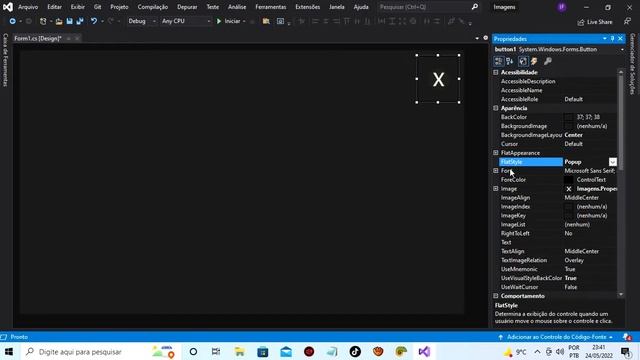Click Adicionar ao Controle do Código-Fonte
640x360 pixels.
click(x=556, y=337)
